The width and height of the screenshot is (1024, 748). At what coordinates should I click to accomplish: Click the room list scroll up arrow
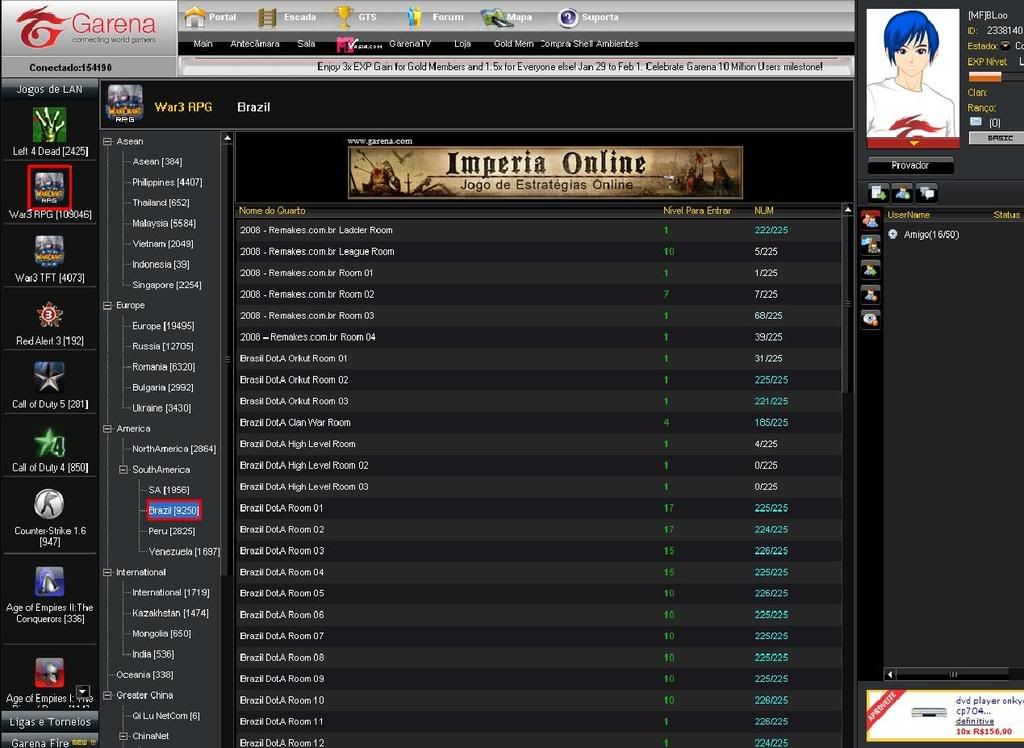(848, 210)
